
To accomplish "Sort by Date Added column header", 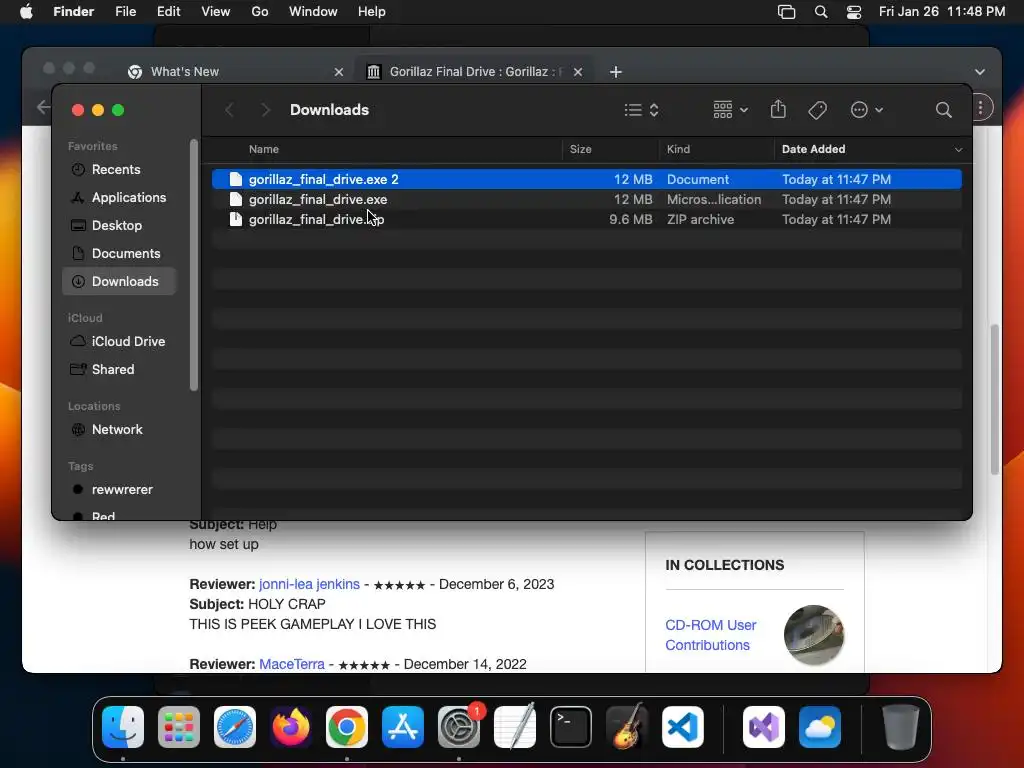I will click(x=813, y=149).
